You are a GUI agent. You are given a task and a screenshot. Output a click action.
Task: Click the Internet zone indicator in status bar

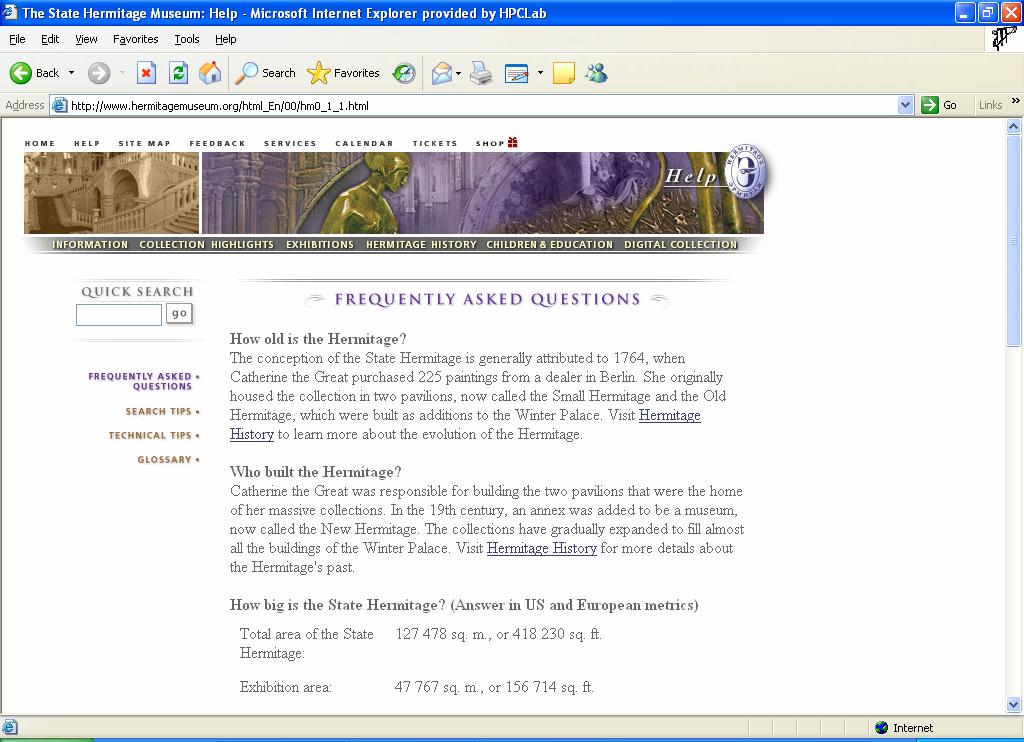pyautogui.click(x=904, y=728)
